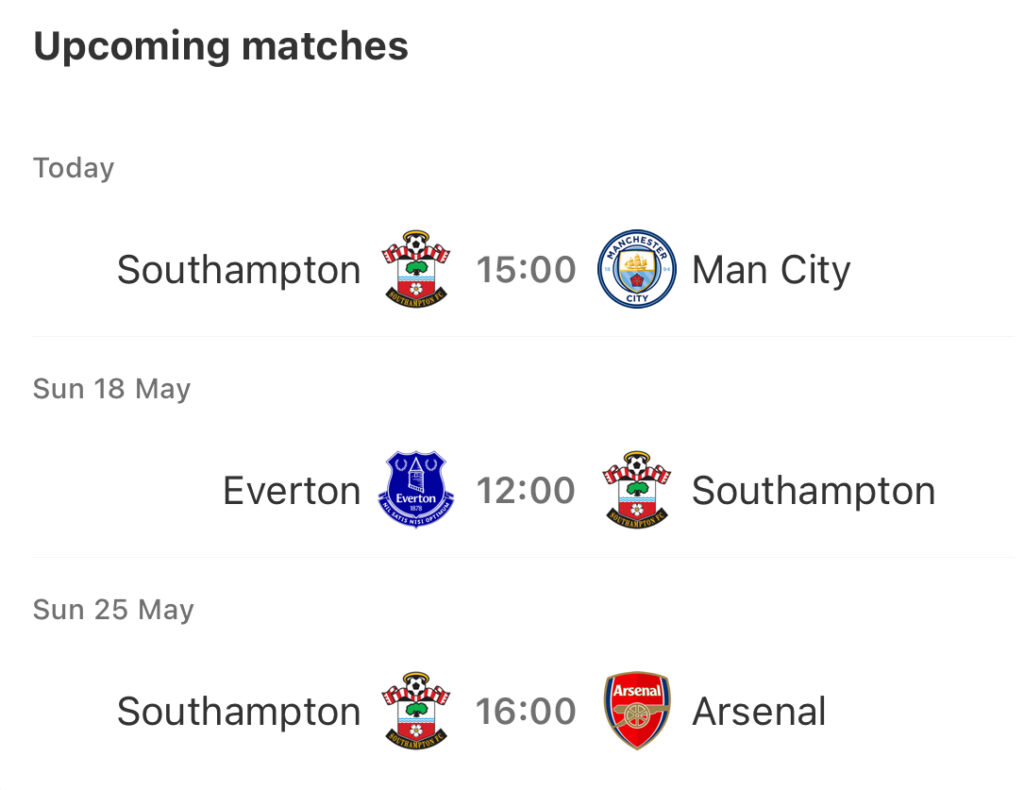Click the Manchester City crest
The height and width of the screenshot is (790, 1024).
coord(637,269)
